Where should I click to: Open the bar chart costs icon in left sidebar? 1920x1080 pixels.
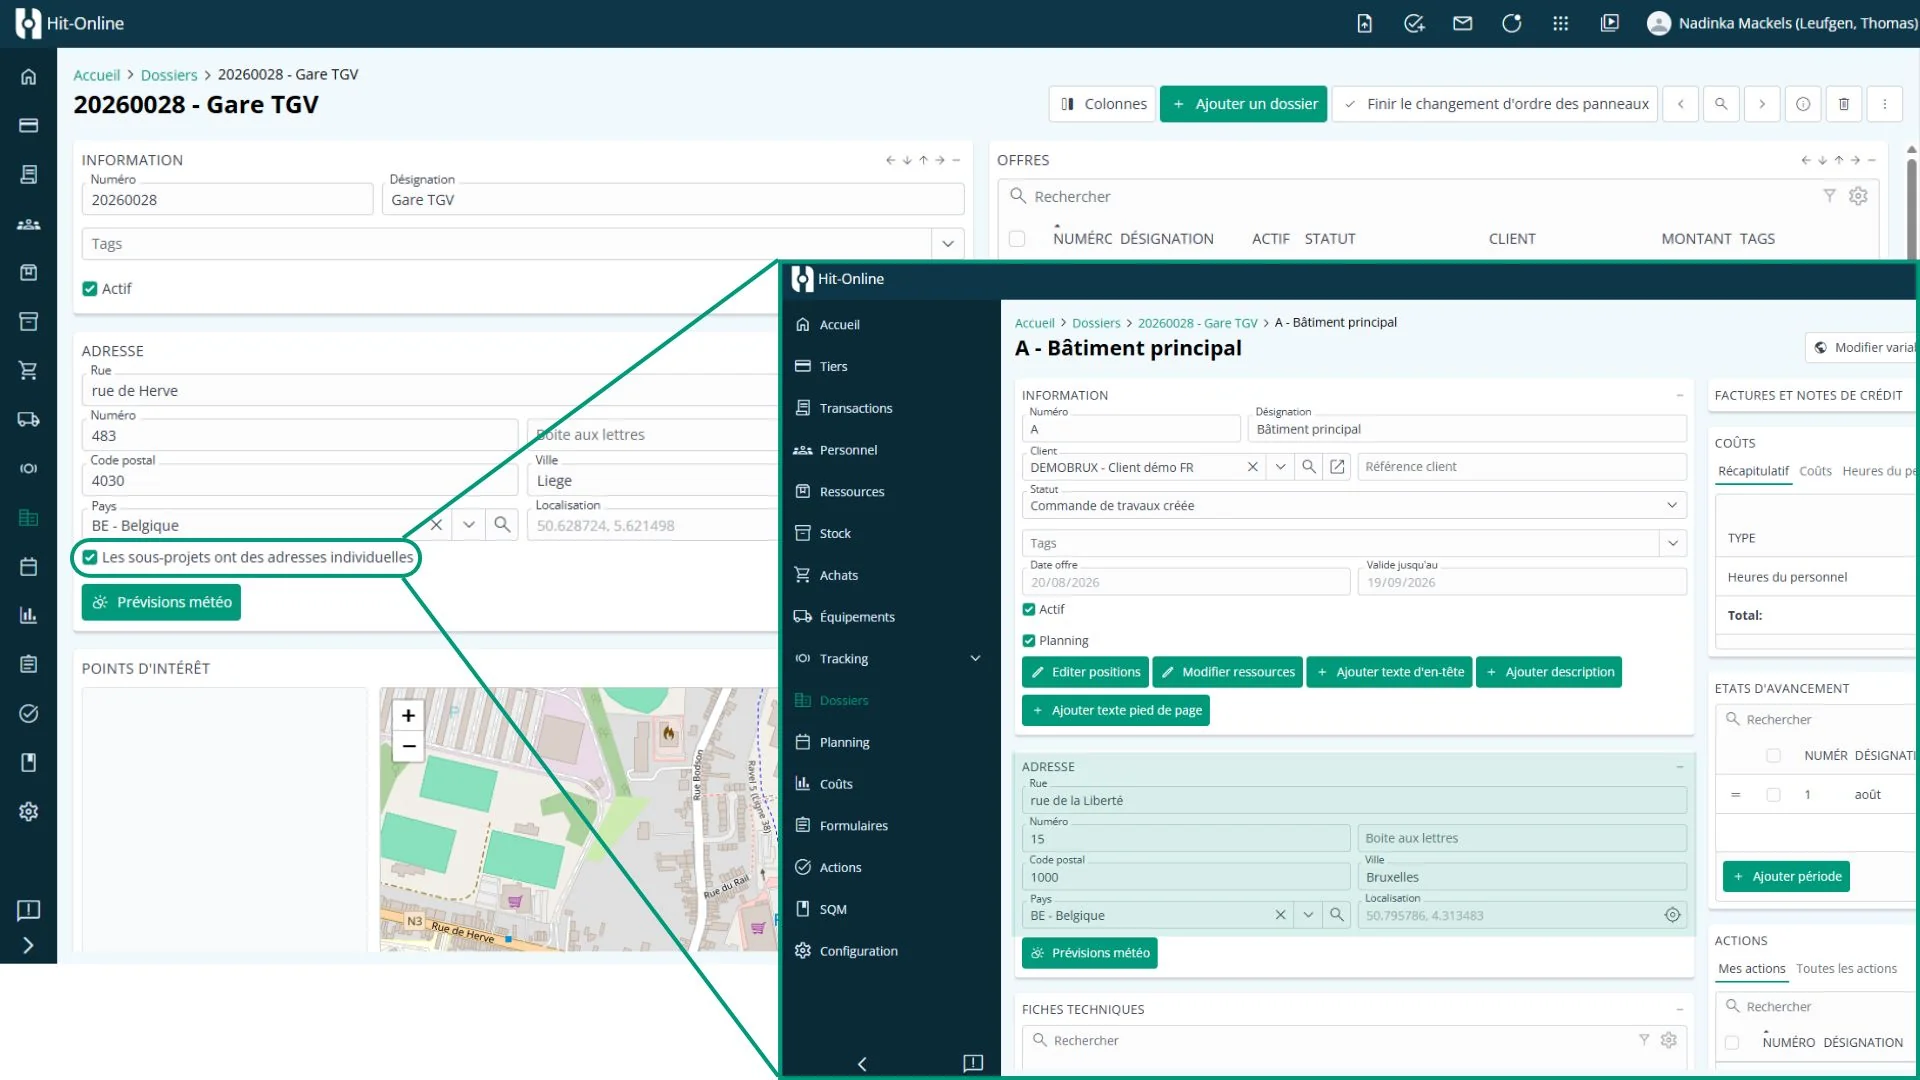coord(28,615)
